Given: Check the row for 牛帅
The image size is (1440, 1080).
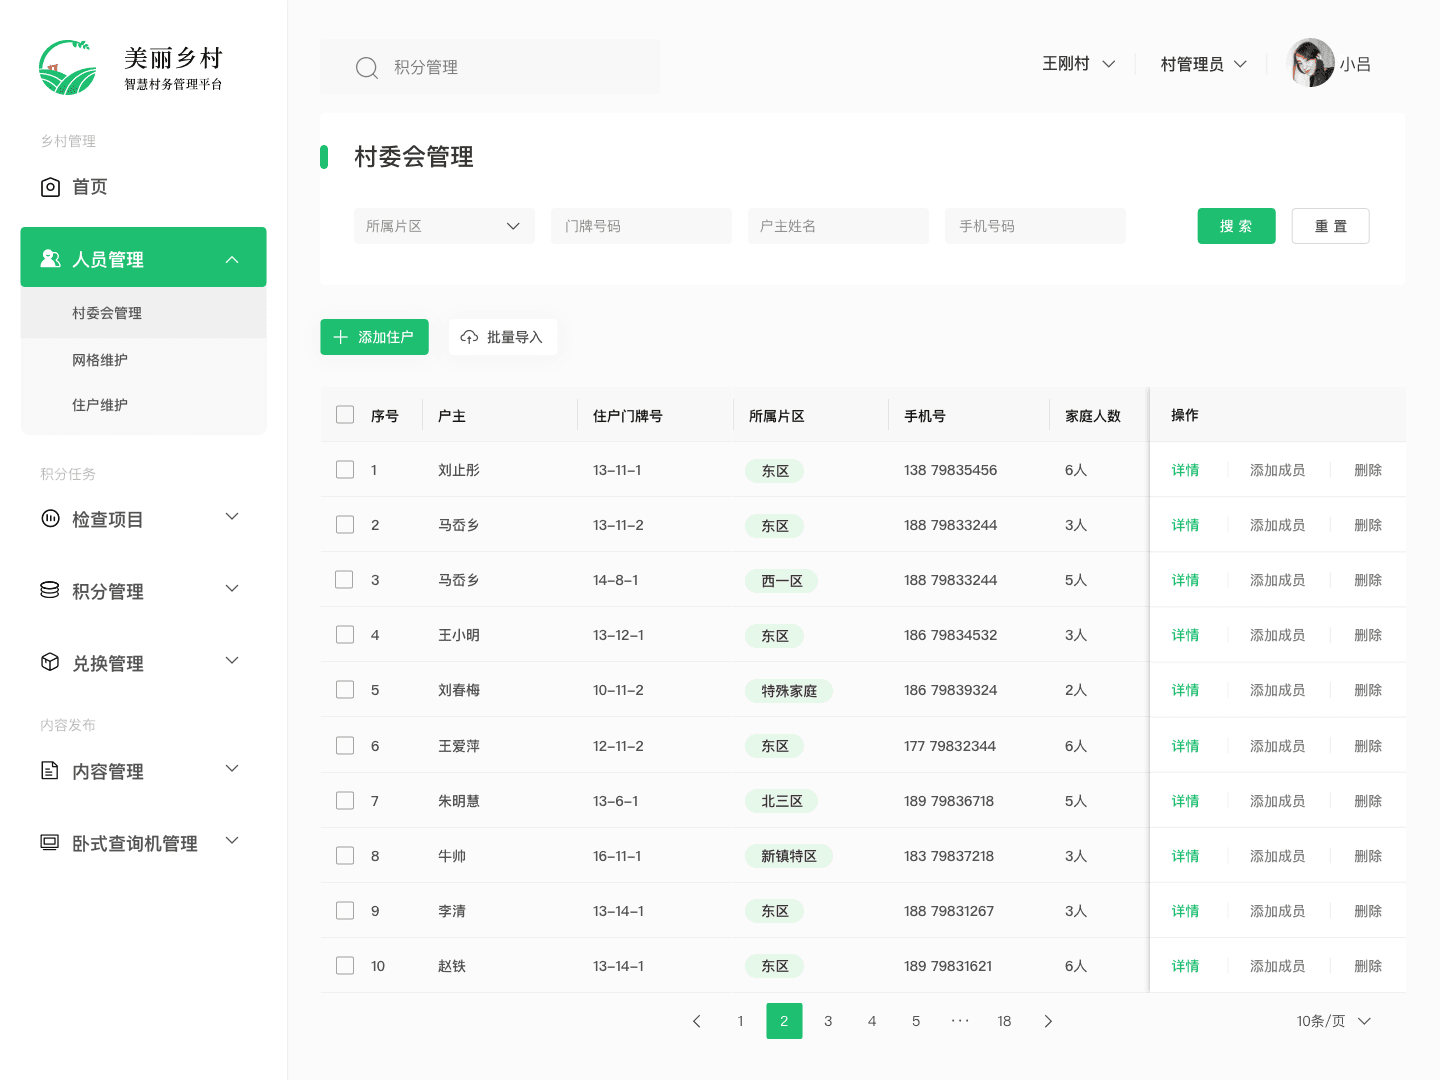Looking at the screenshot, I should tap(345, 855).
